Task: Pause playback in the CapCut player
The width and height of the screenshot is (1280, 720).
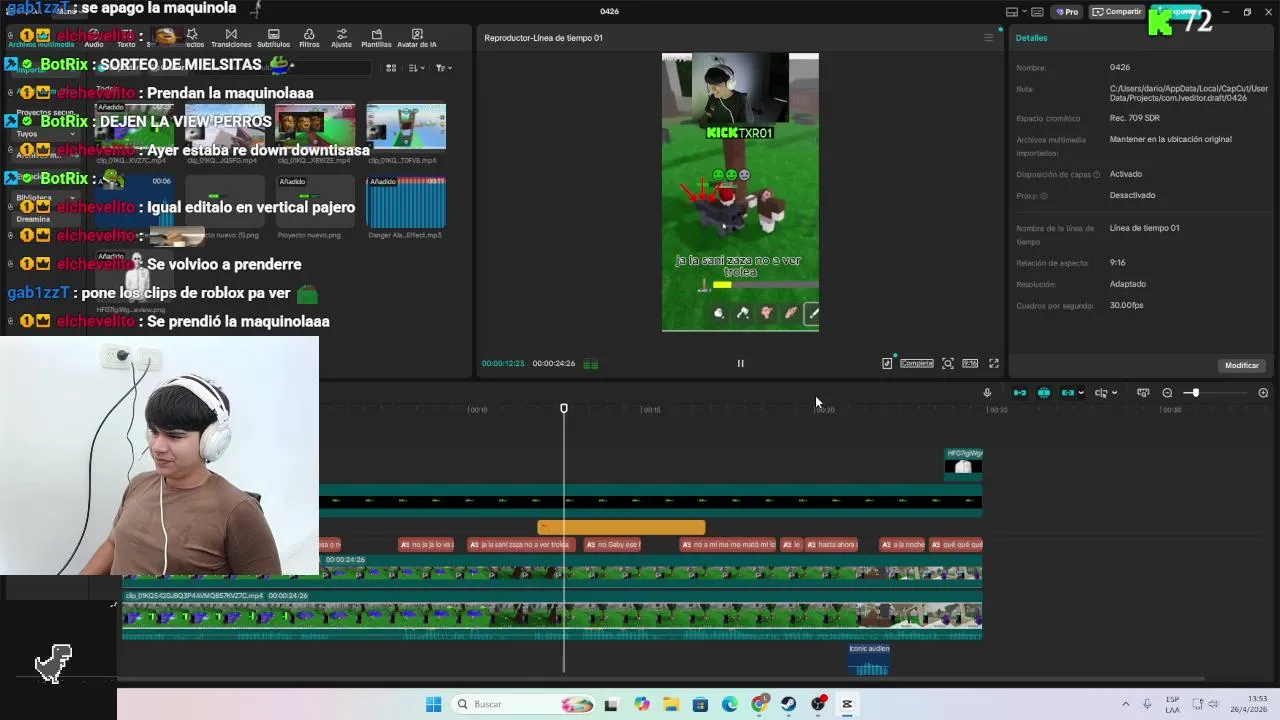Action: [x=740, y=363]
